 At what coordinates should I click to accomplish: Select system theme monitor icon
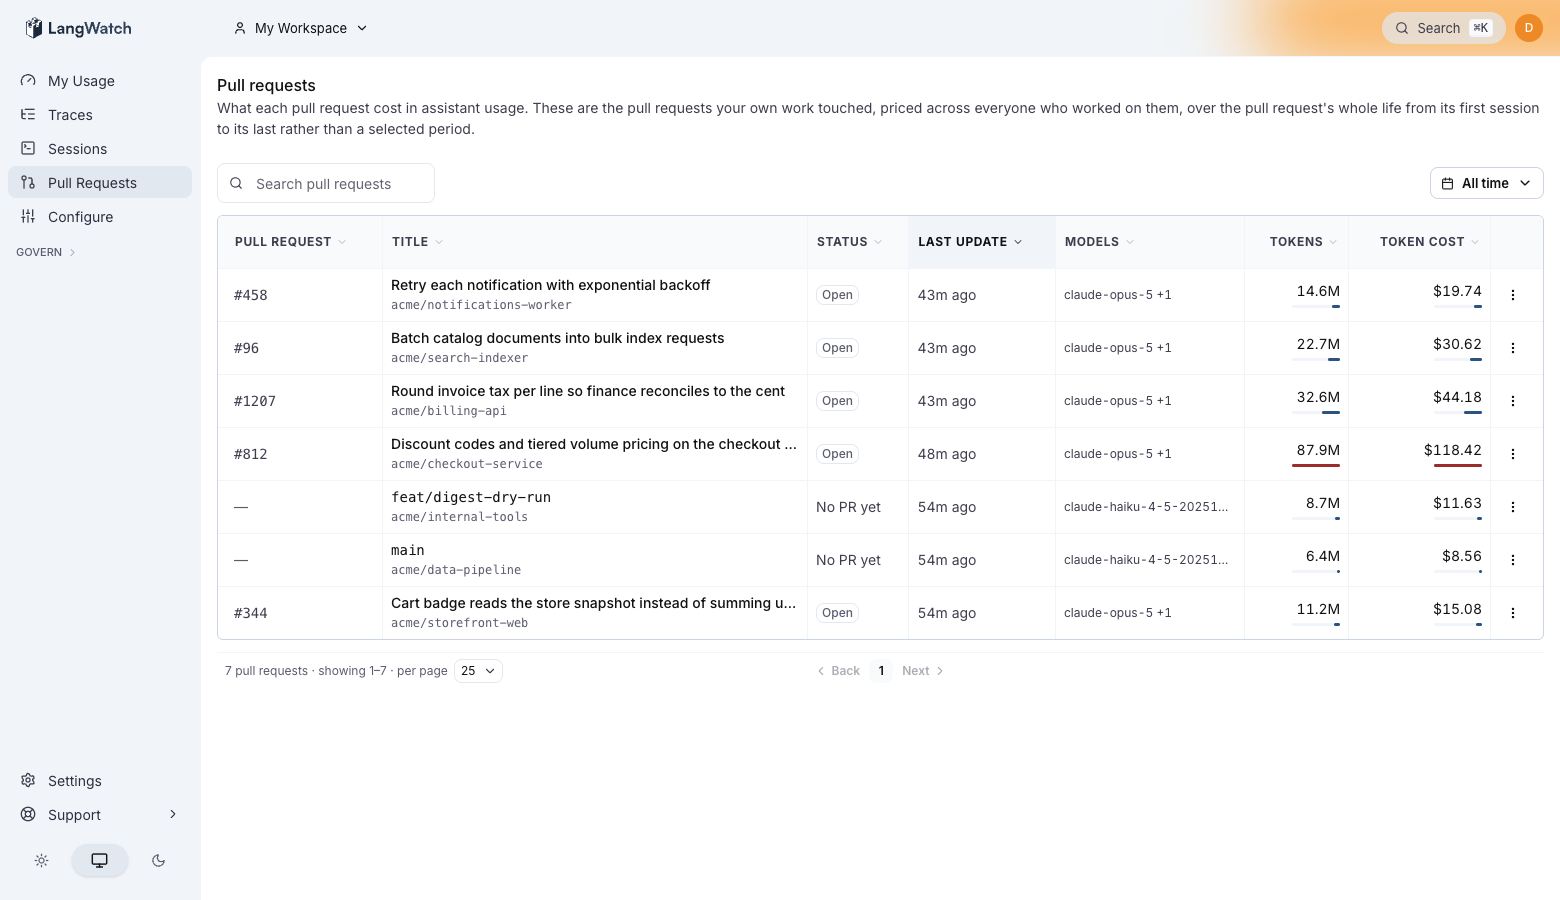pos(99,860)
